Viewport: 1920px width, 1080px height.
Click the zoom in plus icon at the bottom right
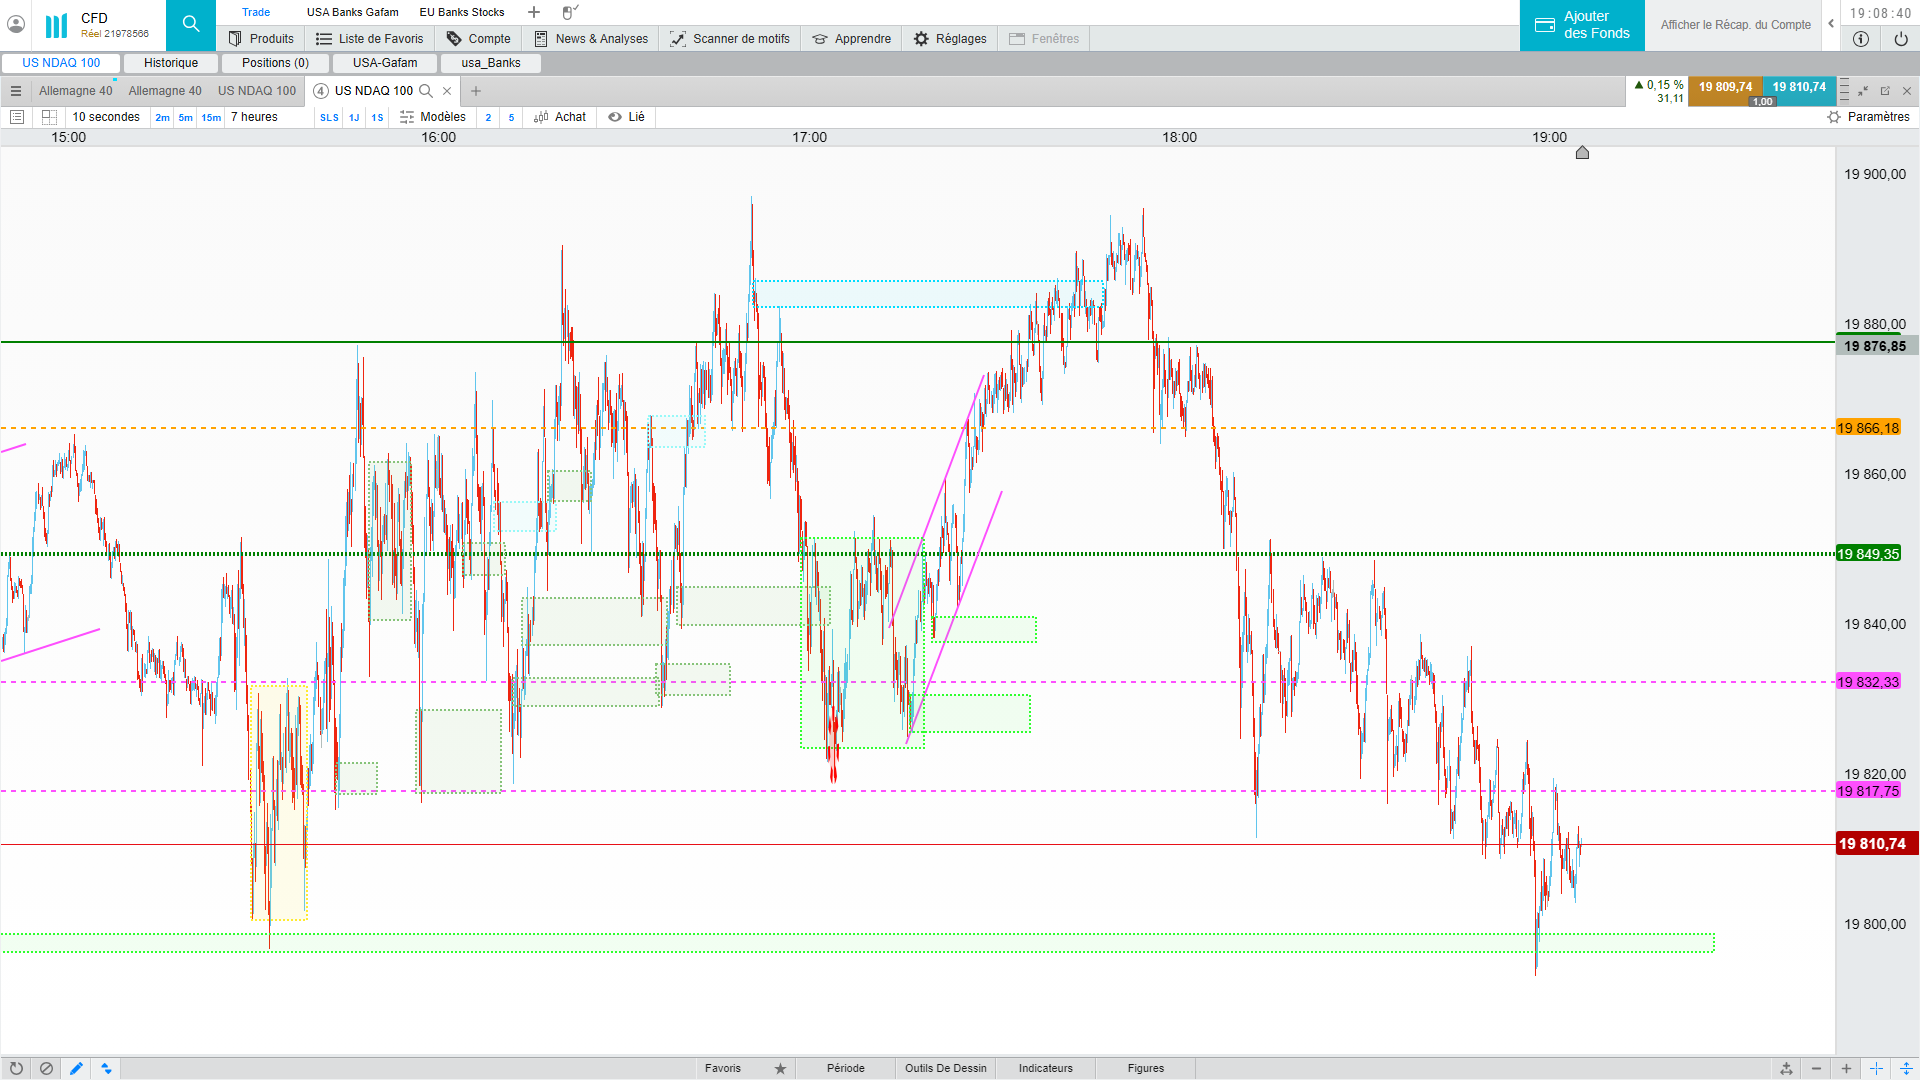1846,1068
